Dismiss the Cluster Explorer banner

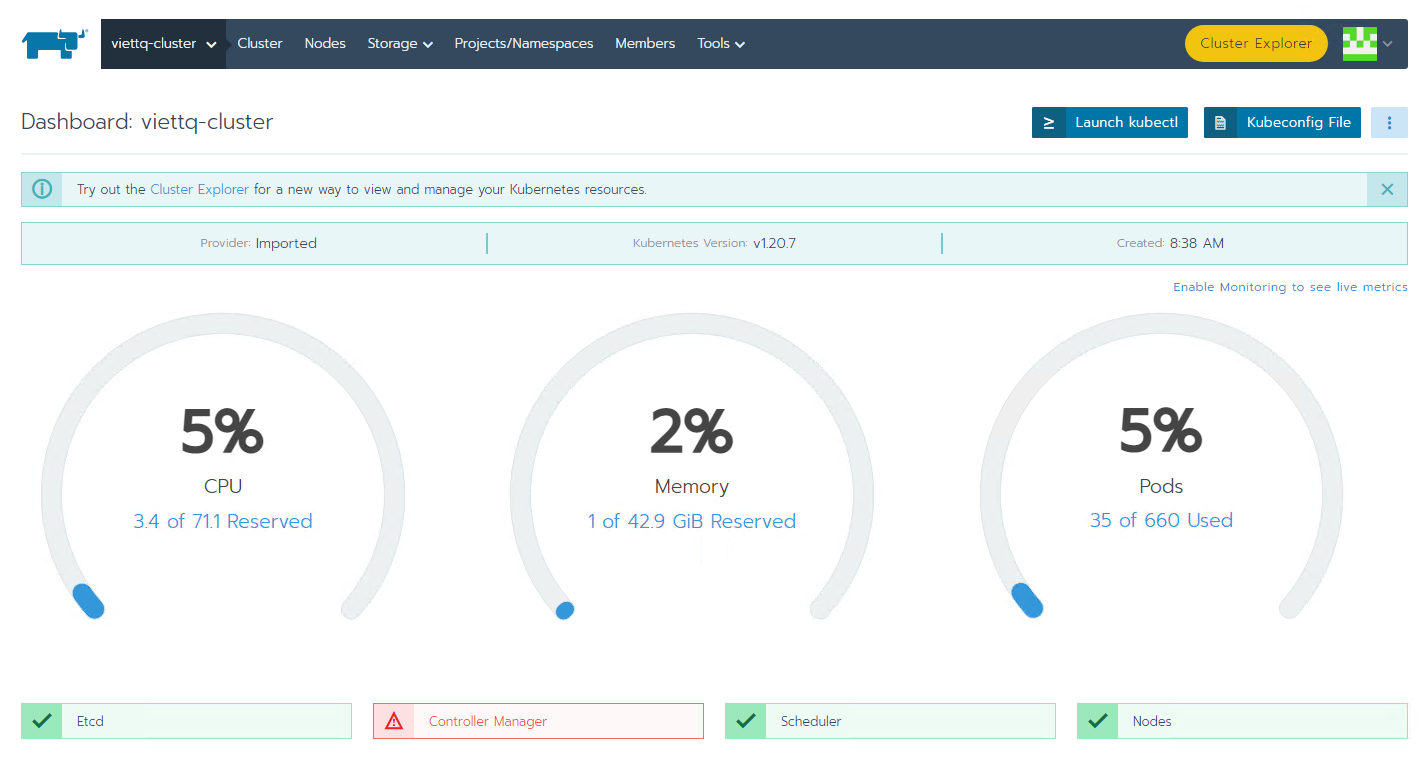(1387, 189)
